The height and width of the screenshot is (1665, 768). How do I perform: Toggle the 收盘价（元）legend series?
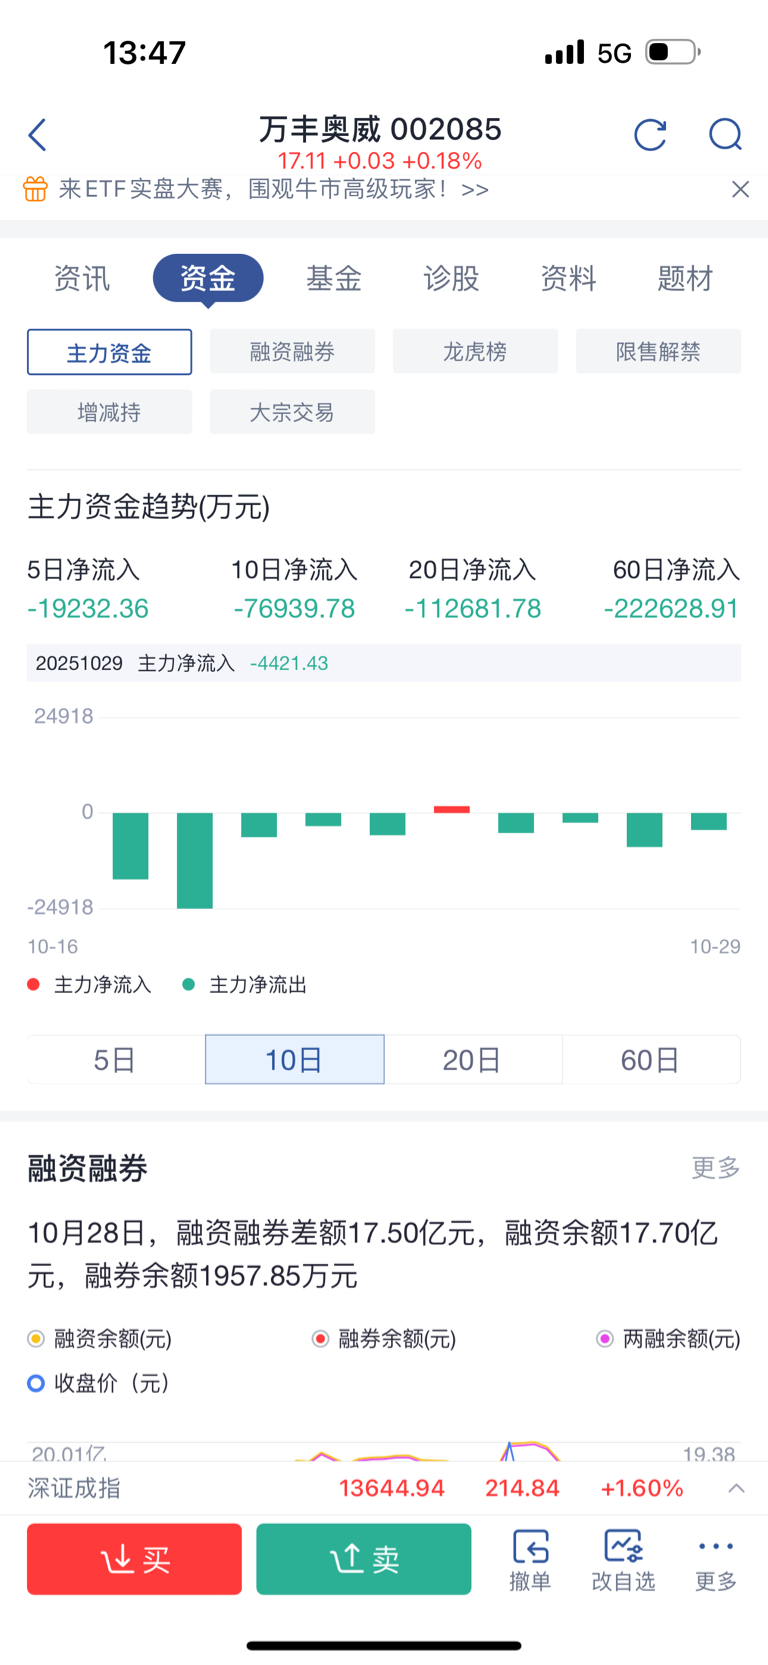(x=98, y=1383)
